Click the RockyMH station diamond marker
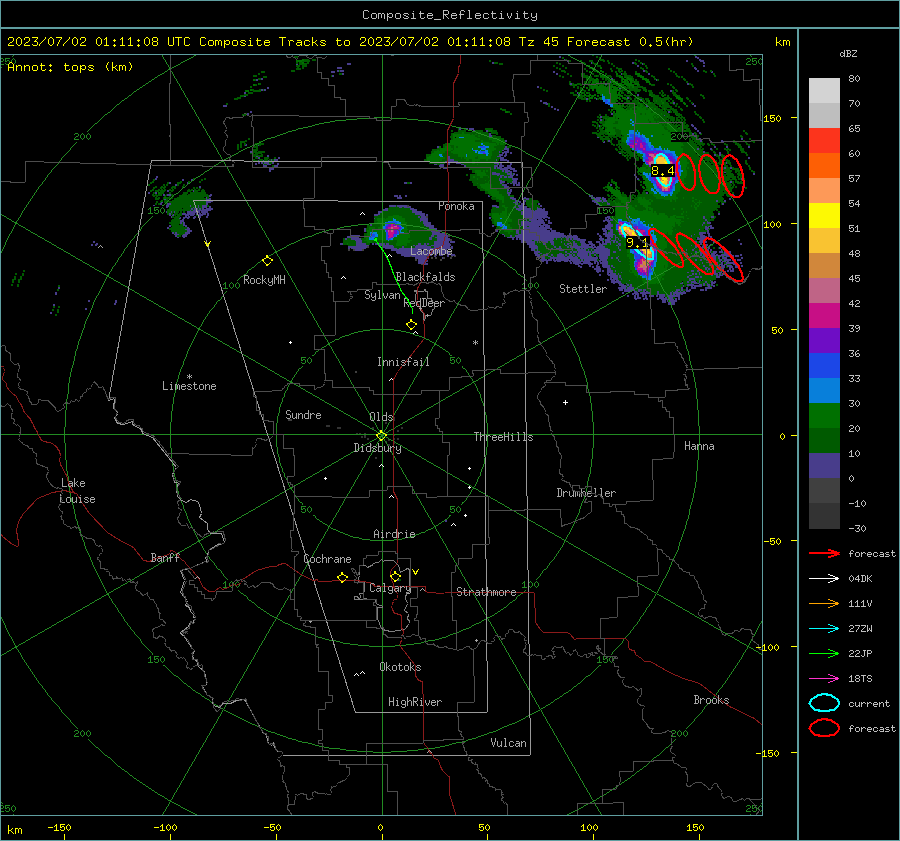This screenshot has height=841, width=900. 267,261
